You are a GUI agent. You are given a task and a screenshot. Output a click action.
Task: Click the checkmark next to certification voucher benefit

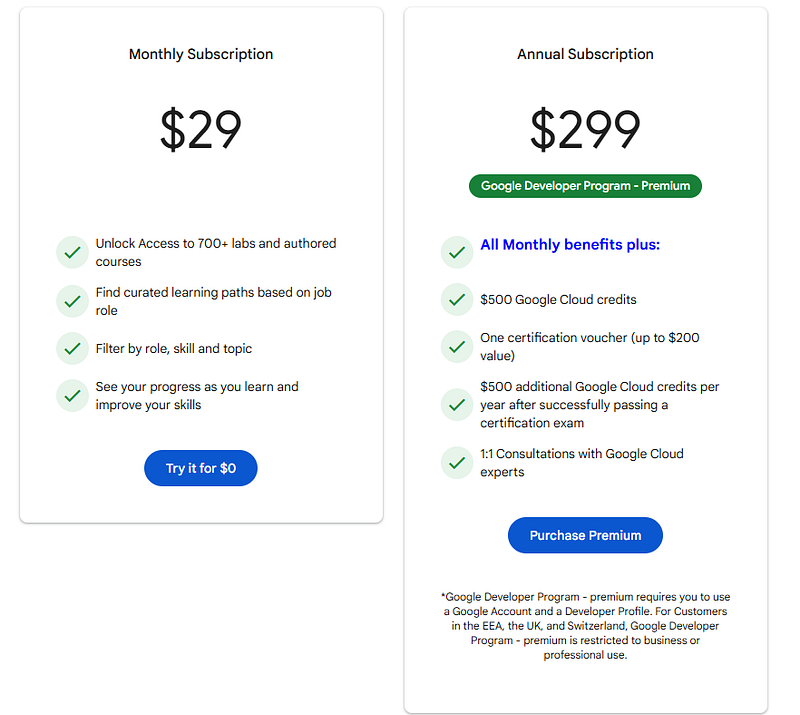click(x=457, y=346)
